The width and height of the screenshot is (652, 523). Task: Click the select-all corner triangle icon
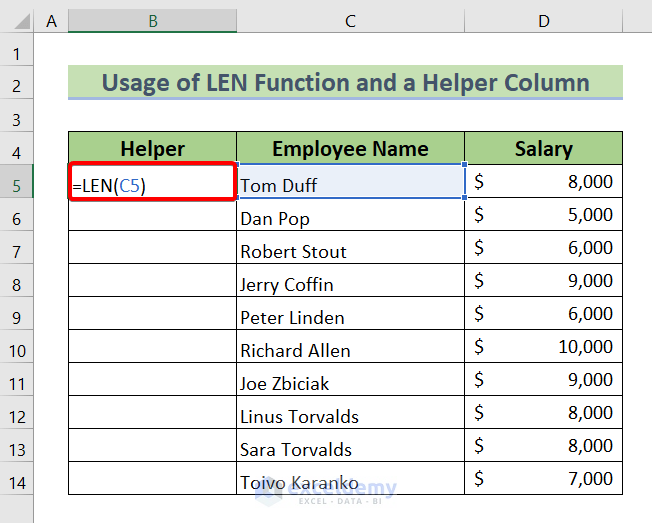17,20
